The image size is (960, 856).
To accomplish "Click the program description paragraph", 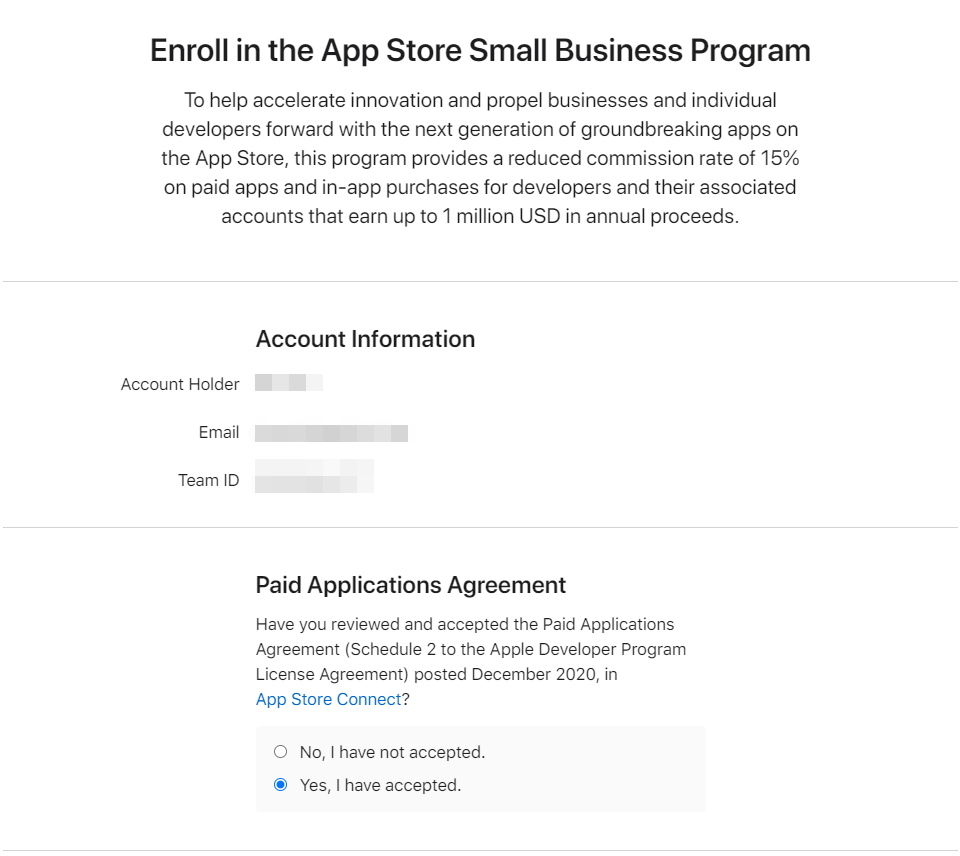I will [480, 158].
